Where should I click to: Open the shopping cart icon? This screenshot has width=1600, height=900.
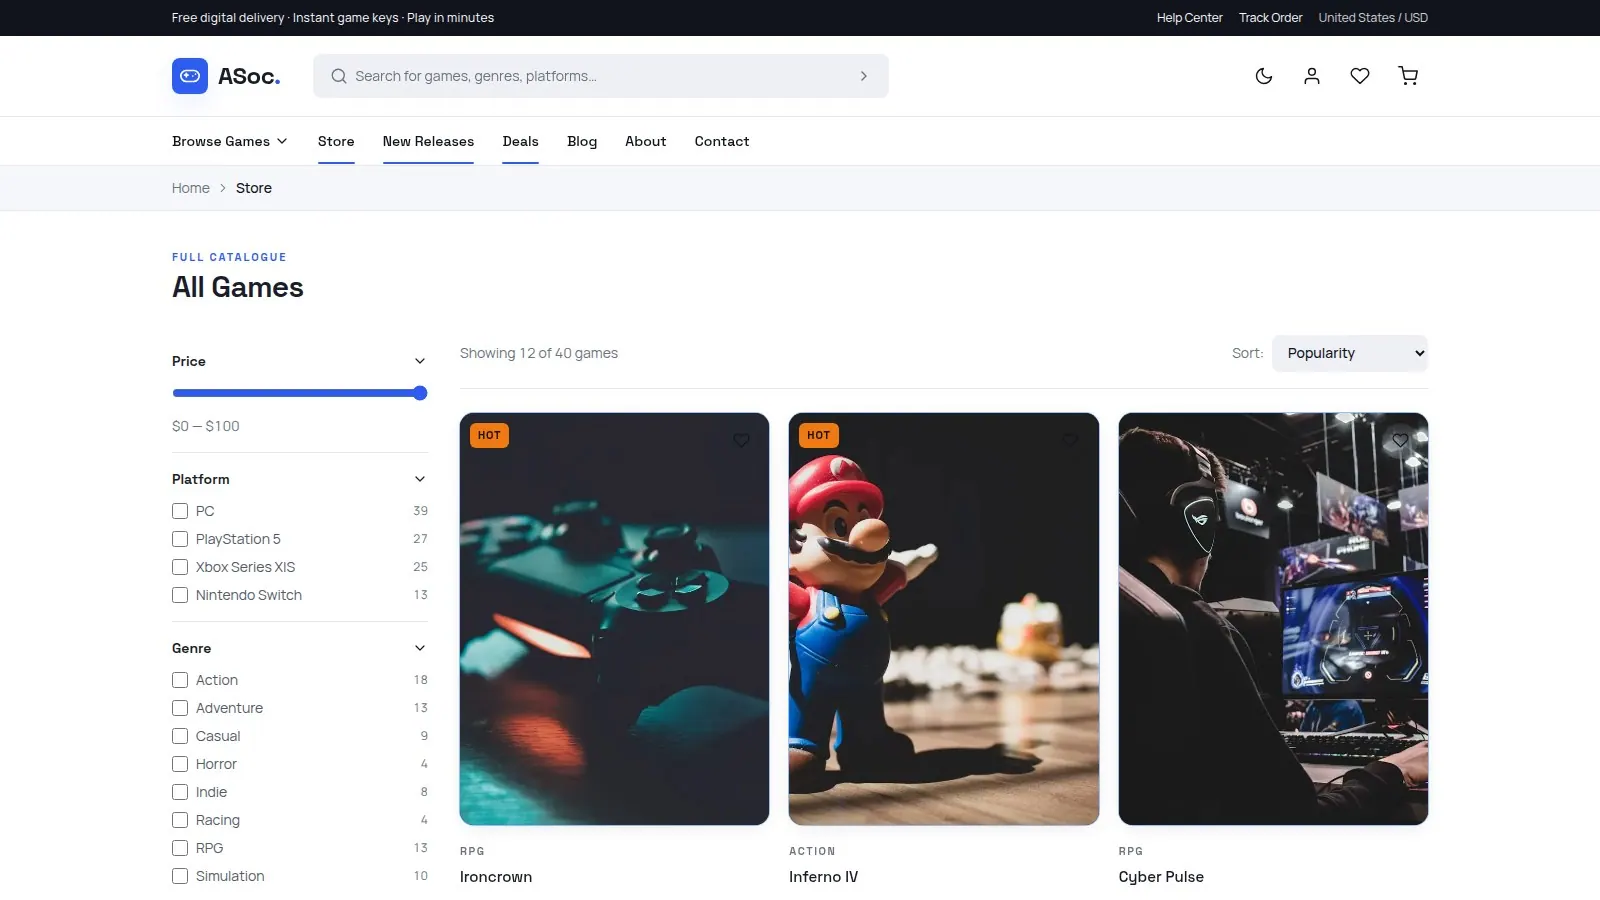tap(1408, 76)
